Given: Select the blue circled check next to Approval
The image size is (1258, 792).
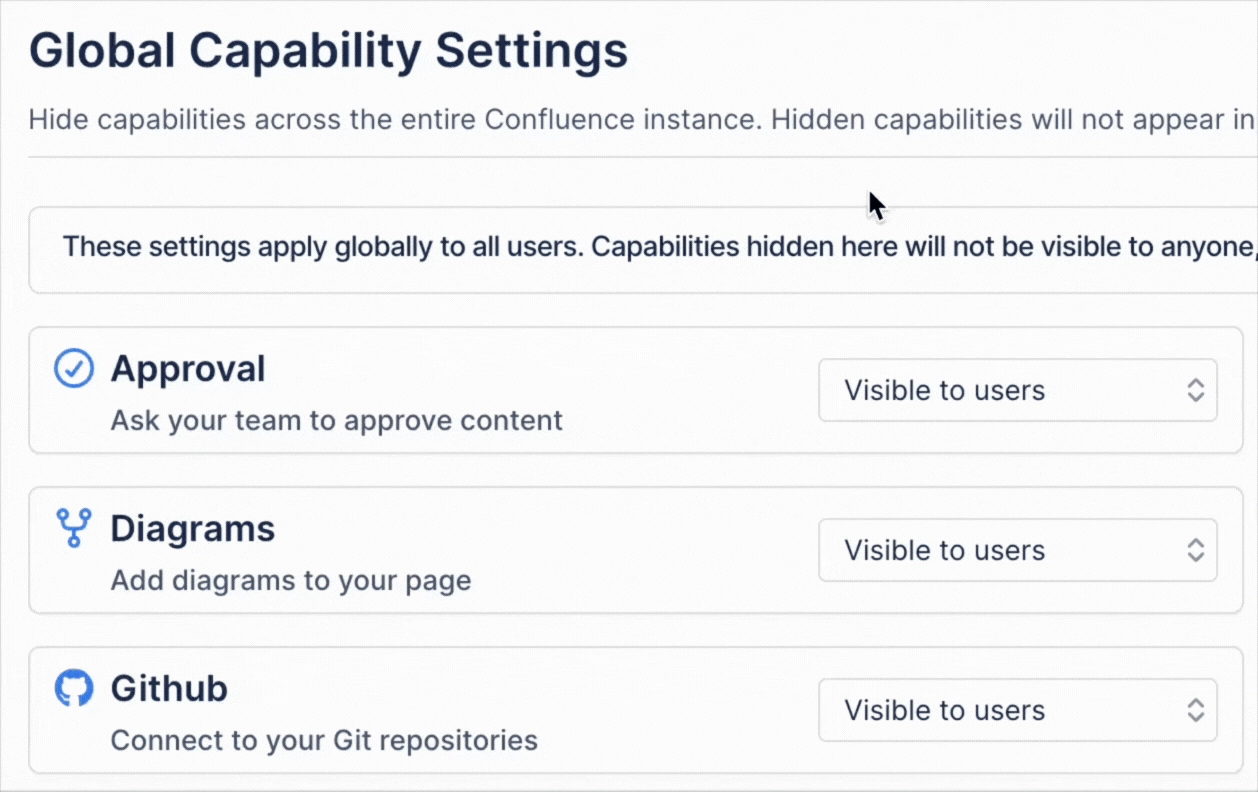Looking at the screenshot, I should (73, 368).
